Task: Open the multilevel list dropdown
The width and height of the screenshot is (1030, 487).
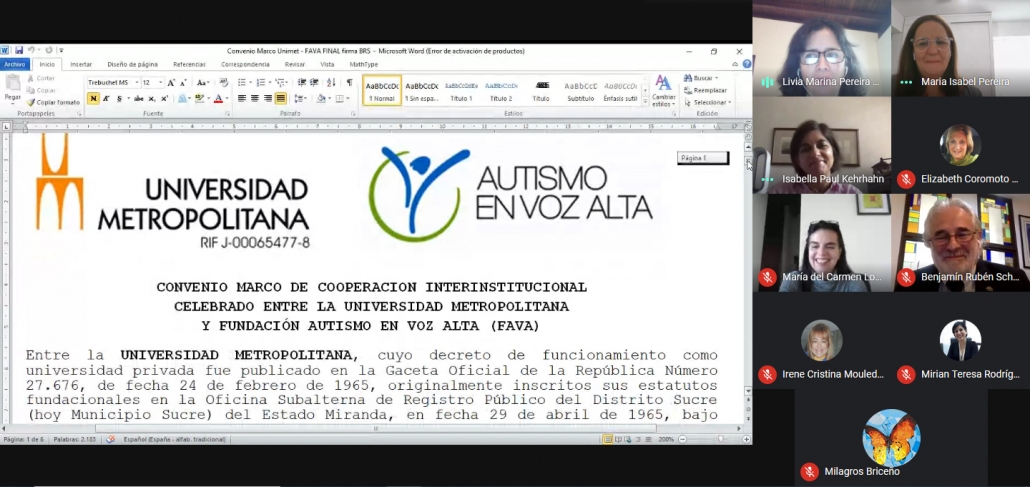Action: click(x=286, y=83)
